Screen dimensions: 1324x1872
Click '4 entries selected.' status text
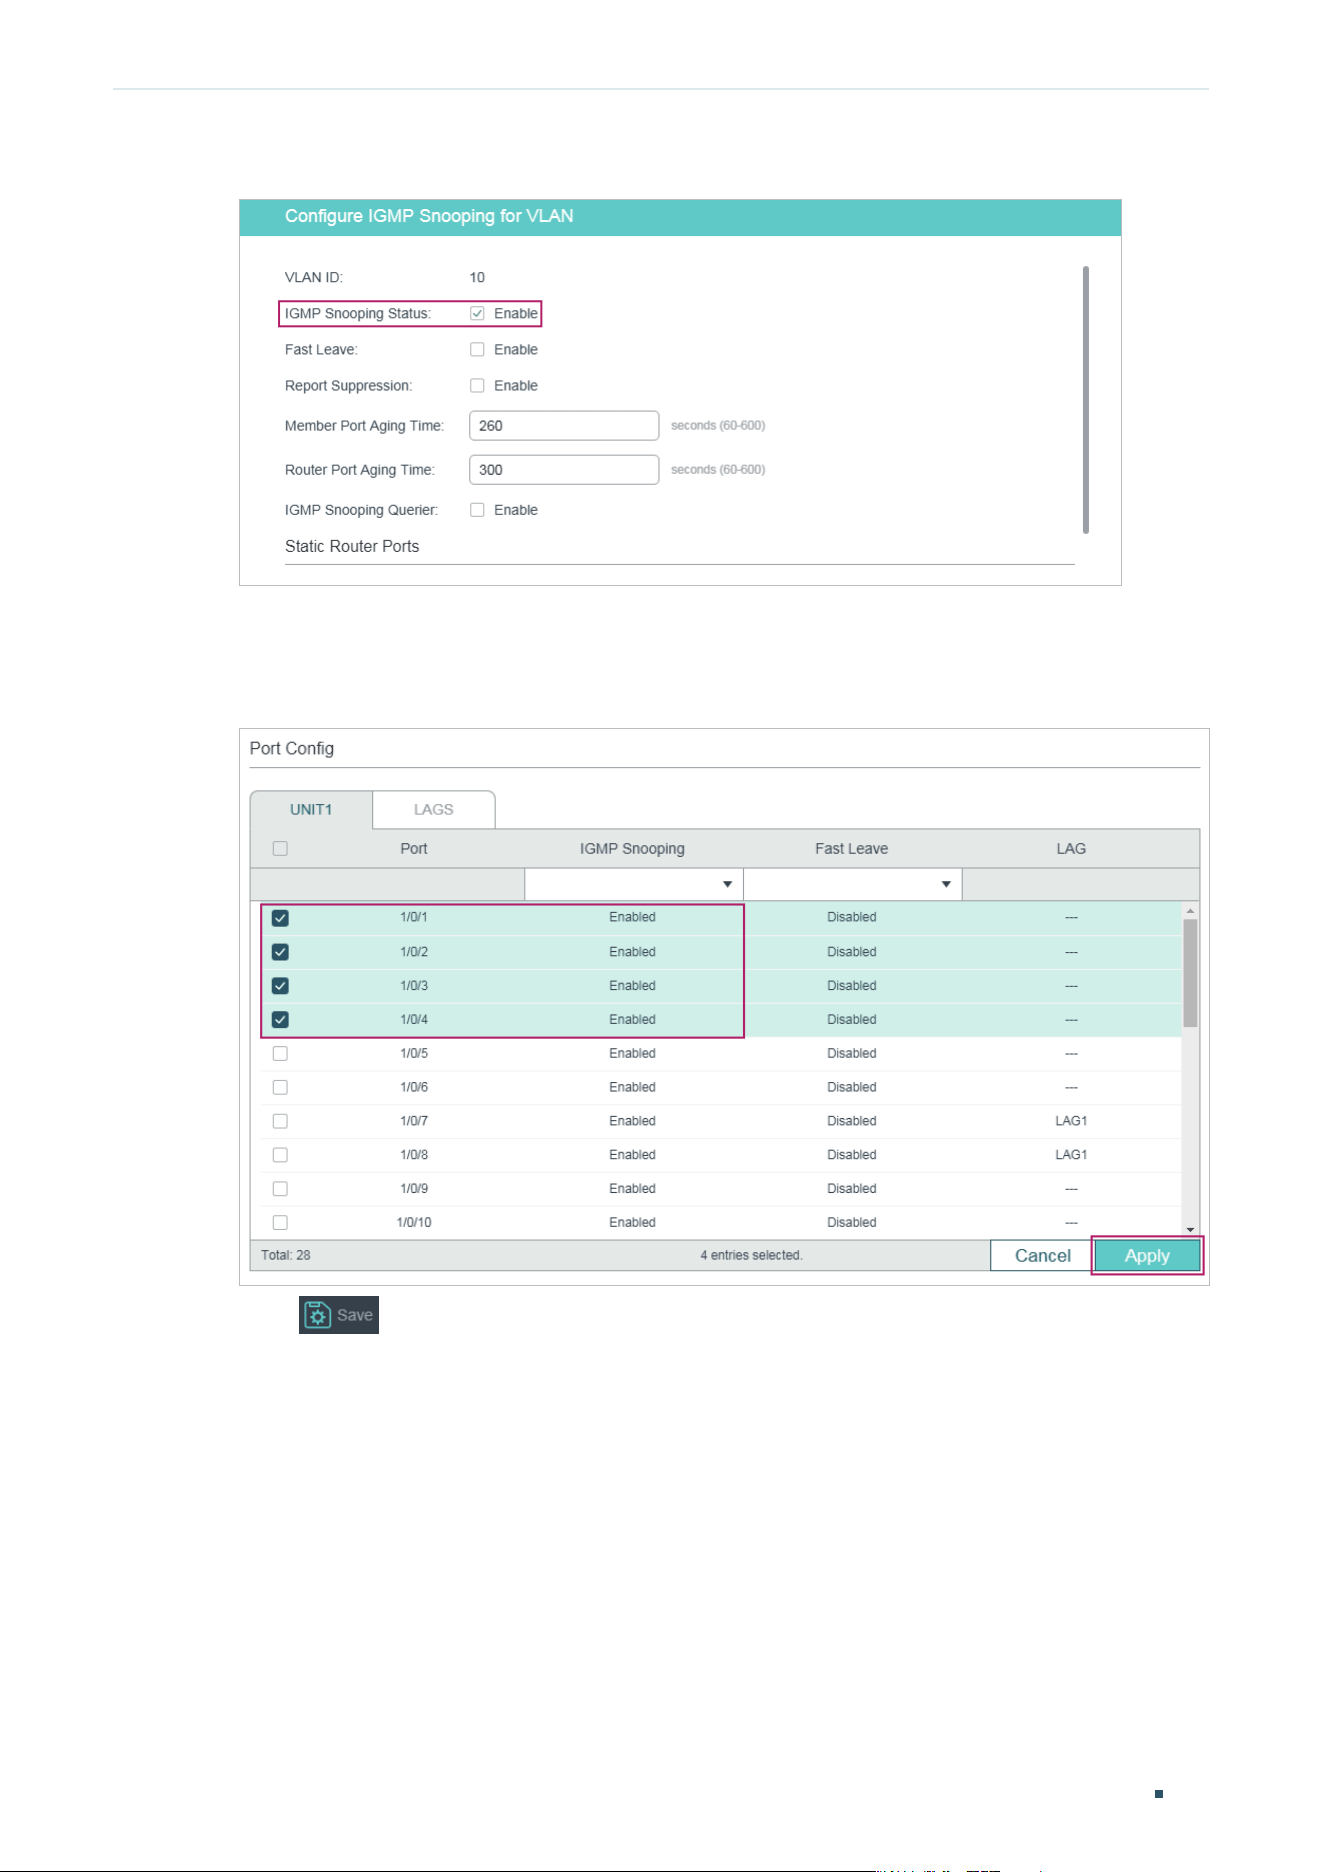[x=751, y=1255]
